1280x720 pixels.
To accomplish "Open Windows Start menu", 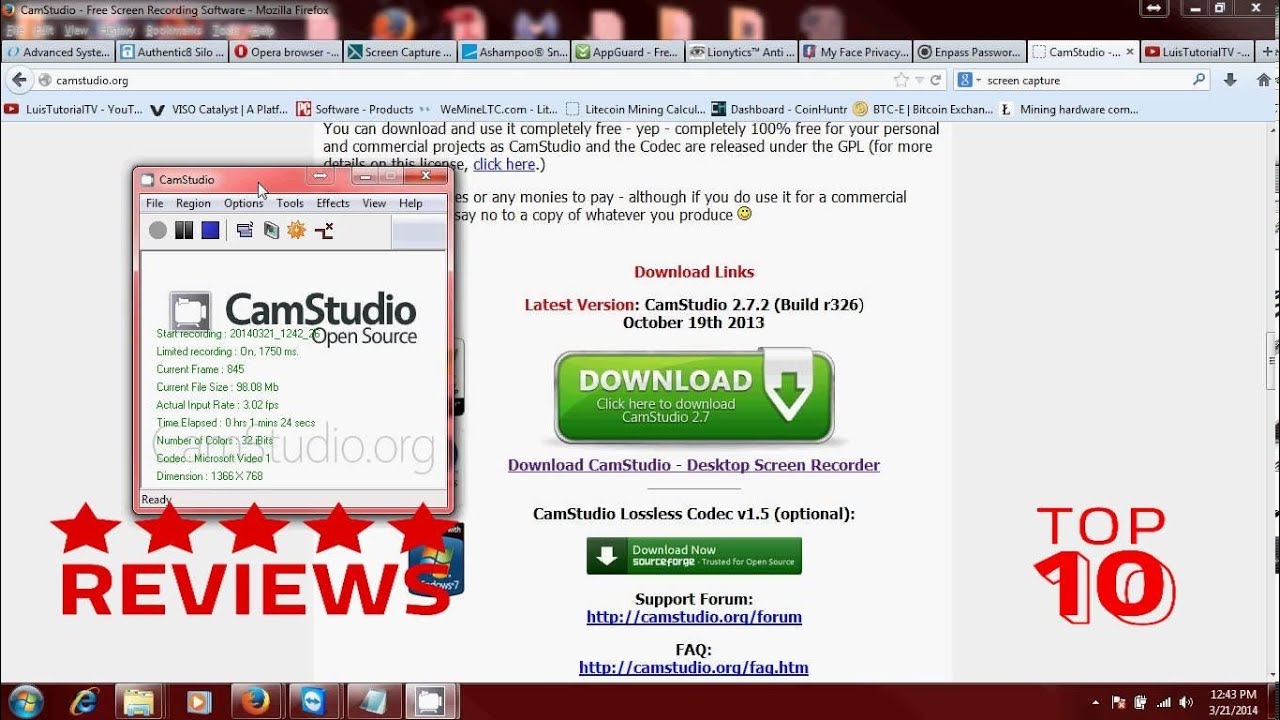I will click(x=25, y=701).
